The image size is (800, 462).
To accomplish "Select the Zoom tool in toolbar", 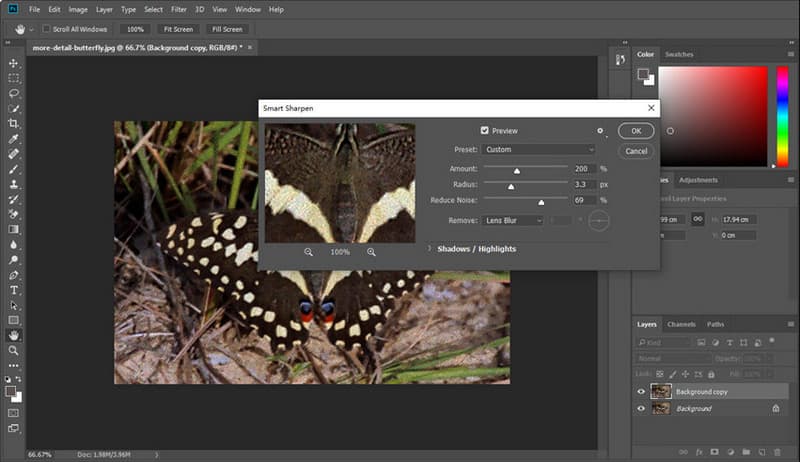I will coord(14,351).
